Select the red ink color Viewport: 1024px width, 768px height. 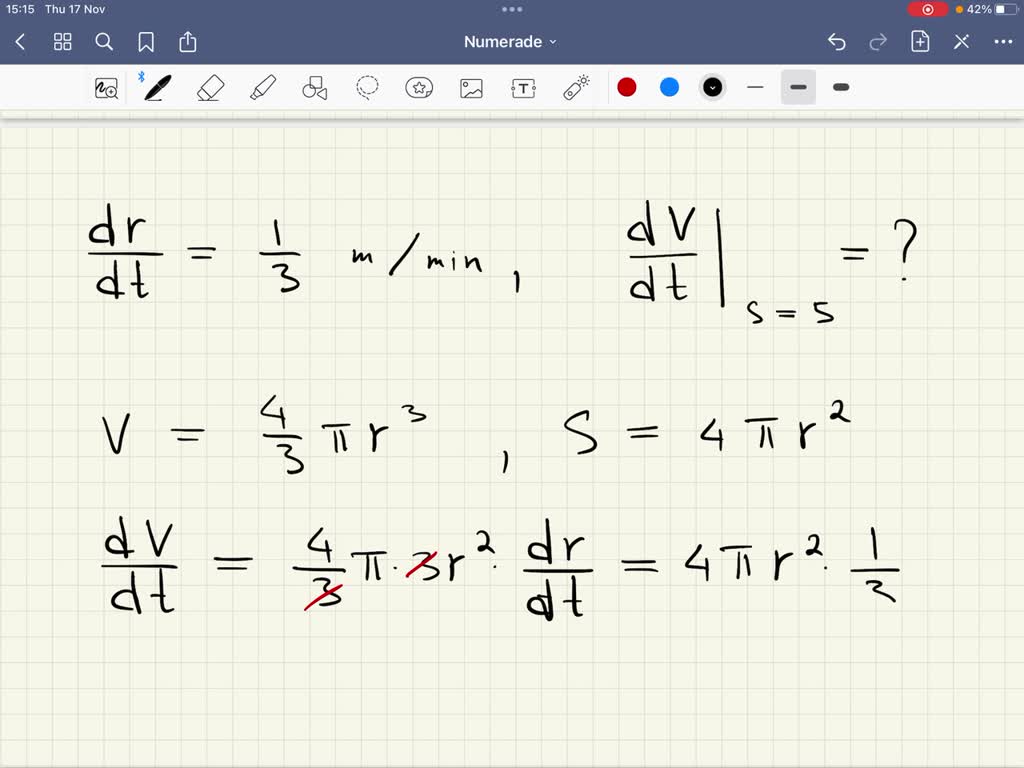click(x=627, y=87)
